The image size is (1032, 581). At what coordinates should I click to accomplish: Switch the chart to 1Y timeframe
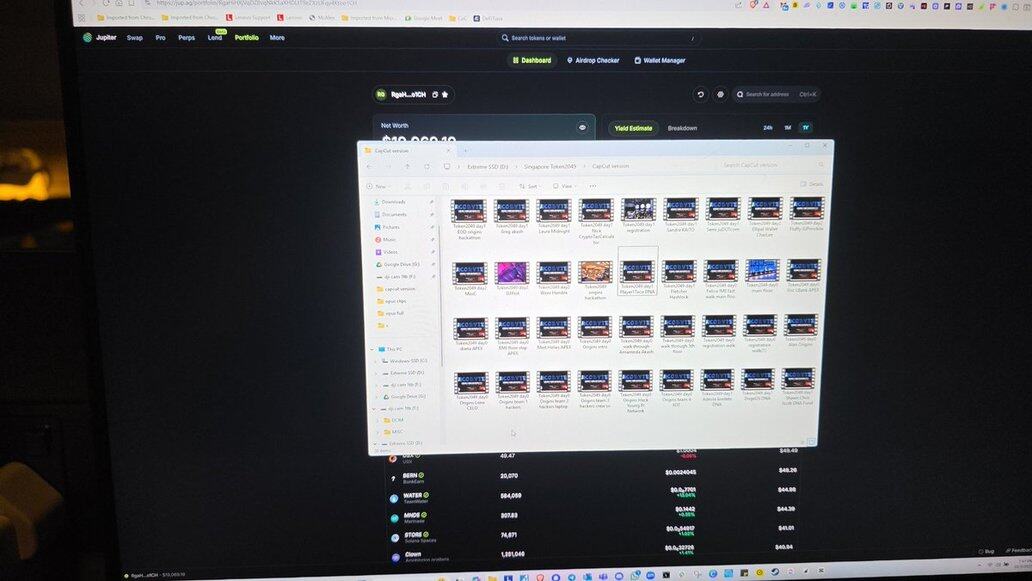(x=805, y=128)
